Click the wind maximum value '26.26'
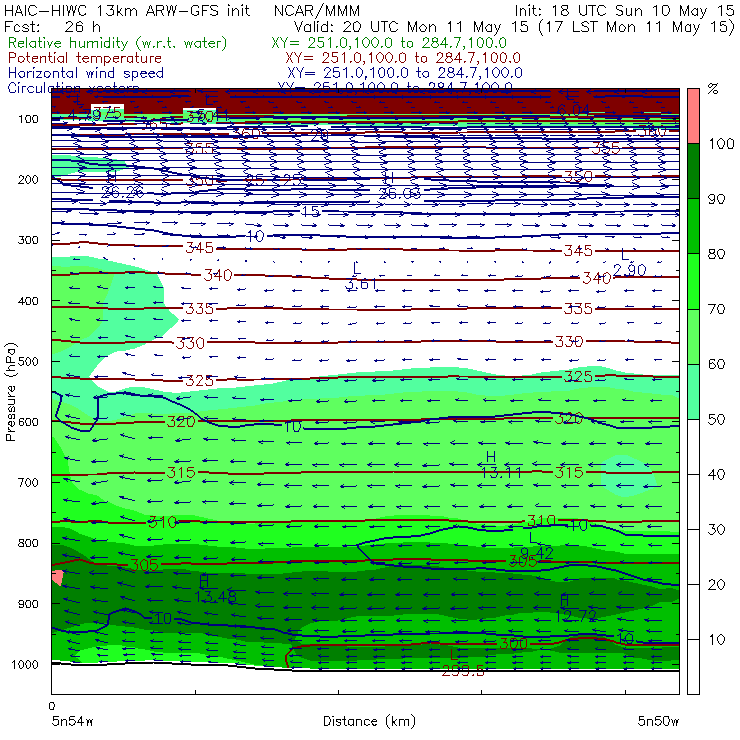 [123, 192]
